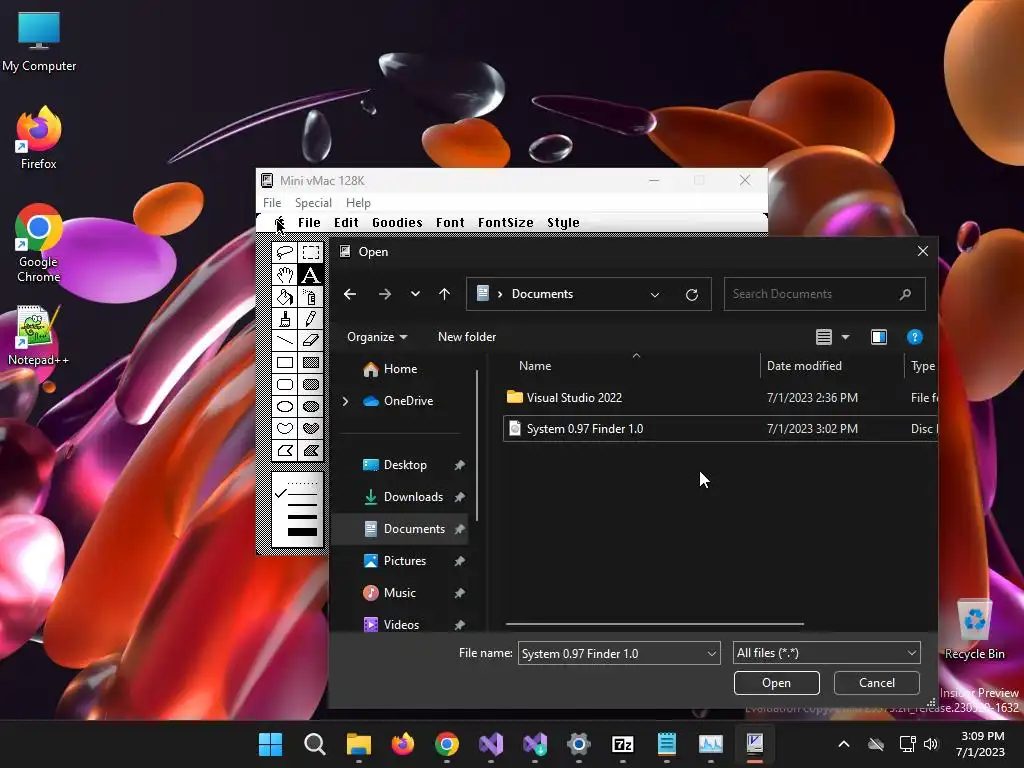Viewport: 1024px width, 768px height.
Task: Open Firefox from the desktop shortcut
Action: (x=39, y=138)
